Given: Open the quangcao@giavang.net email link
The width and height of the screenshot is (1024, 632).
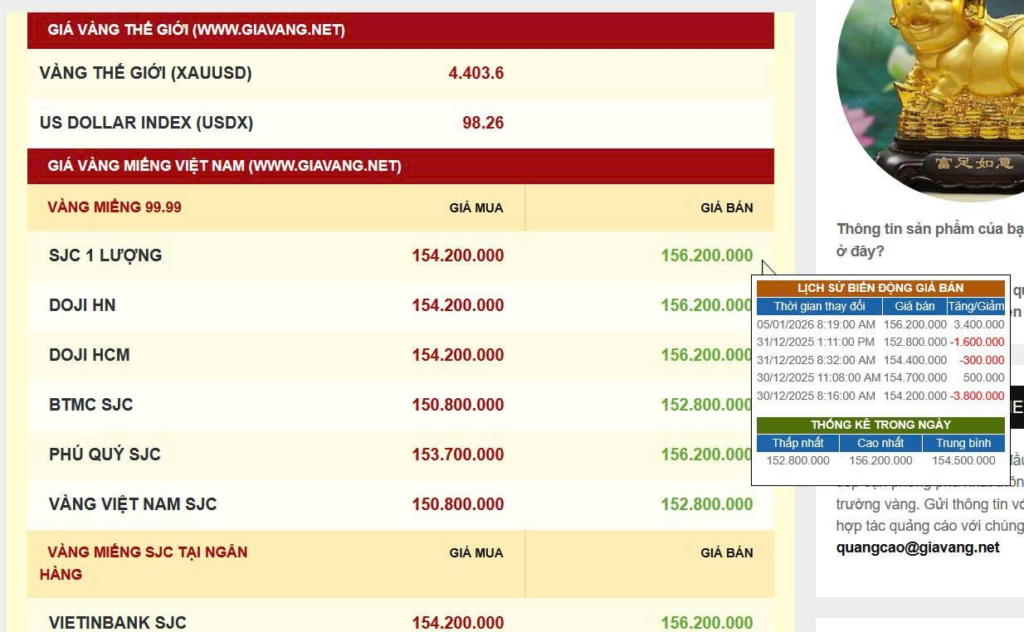Looking at the screenshot, I should [x=918, y=547].
